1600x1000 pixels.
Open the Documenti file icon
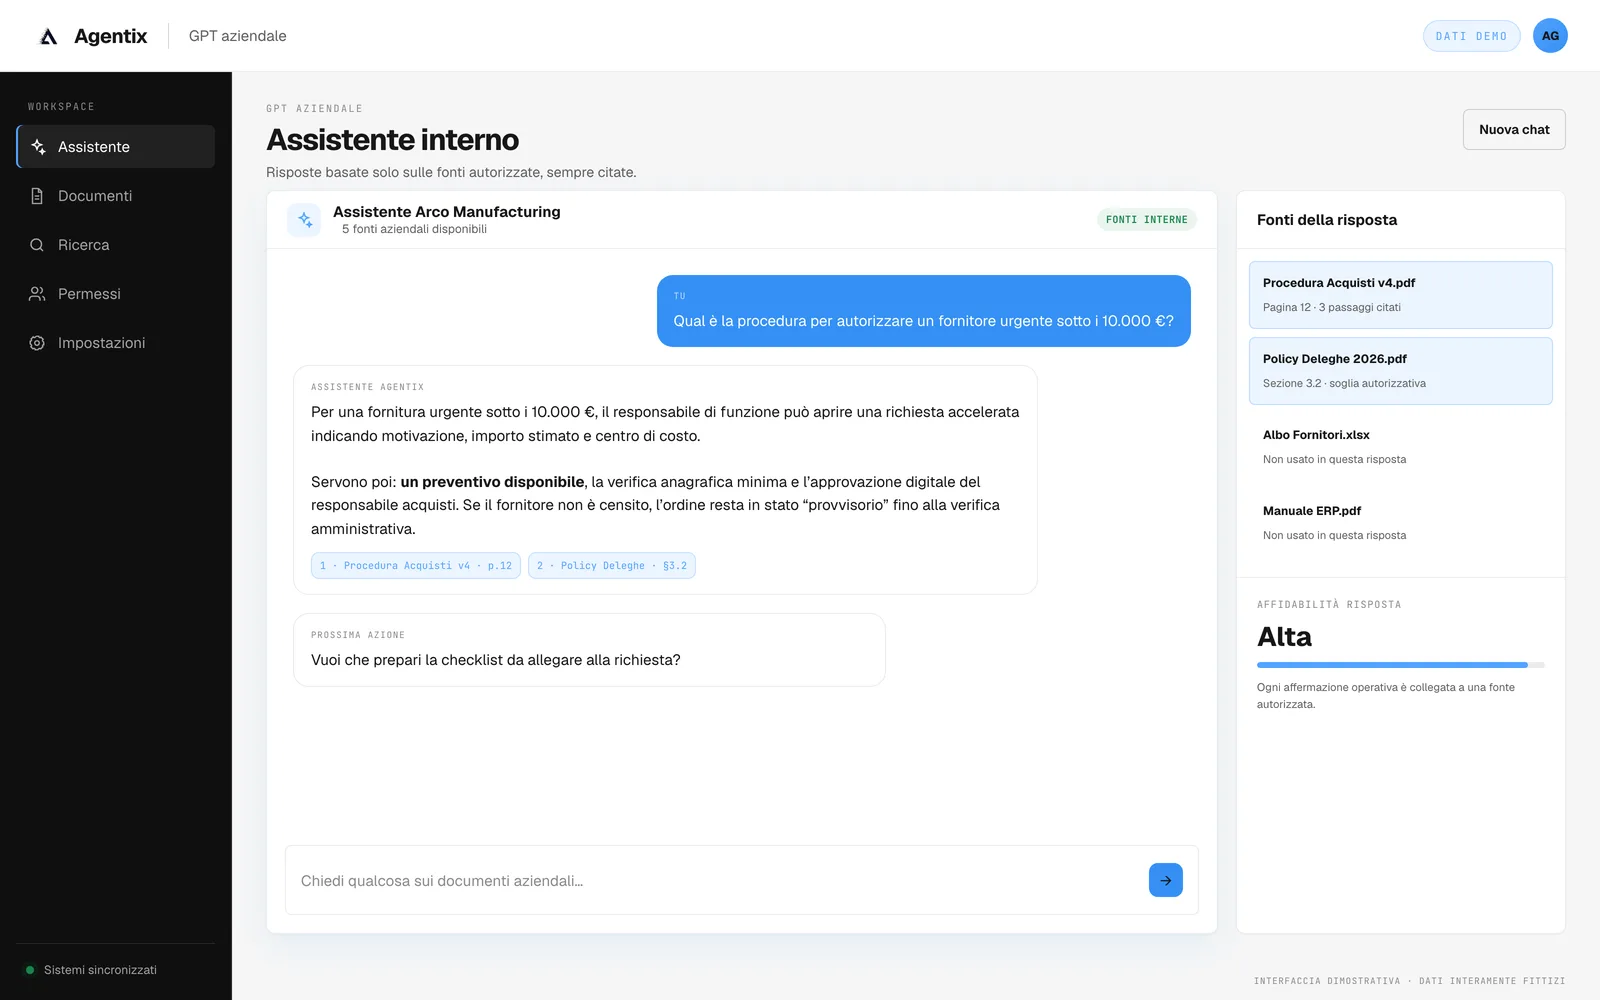point(37,196)
